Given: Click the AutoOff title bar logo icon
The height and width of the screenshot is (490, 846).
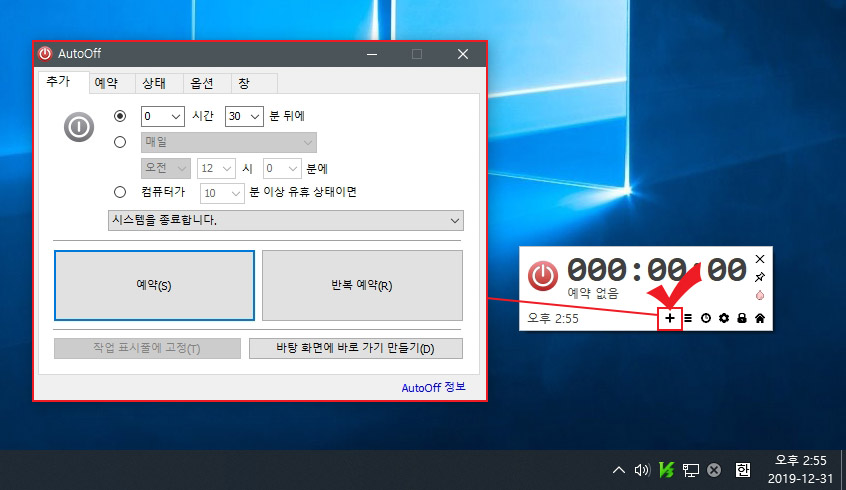Looking at the screenshot, I should (x=45, y=53).
